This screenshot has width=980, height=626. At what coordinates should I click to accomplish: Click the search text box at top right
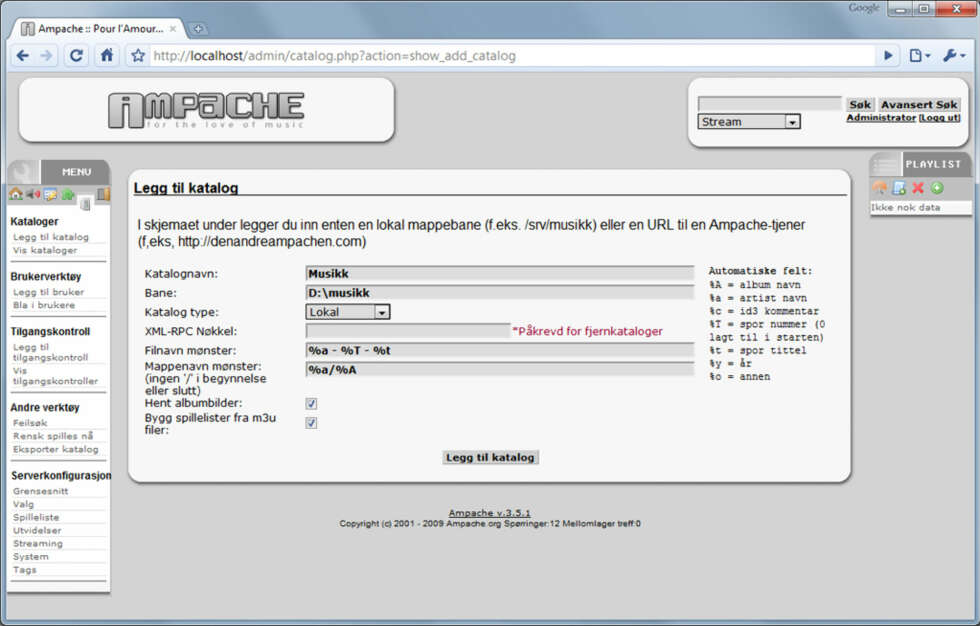coord(769,104)
